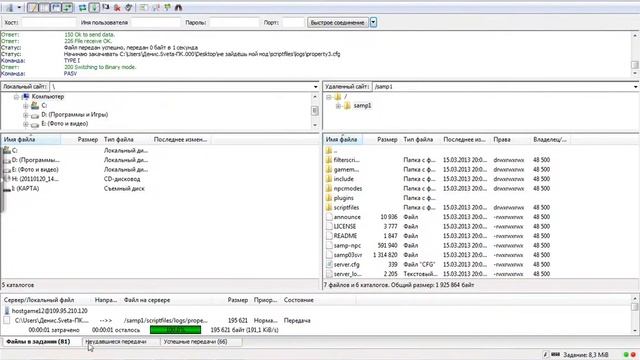Expand the C: drive tree node

click(x=26, y=106)
